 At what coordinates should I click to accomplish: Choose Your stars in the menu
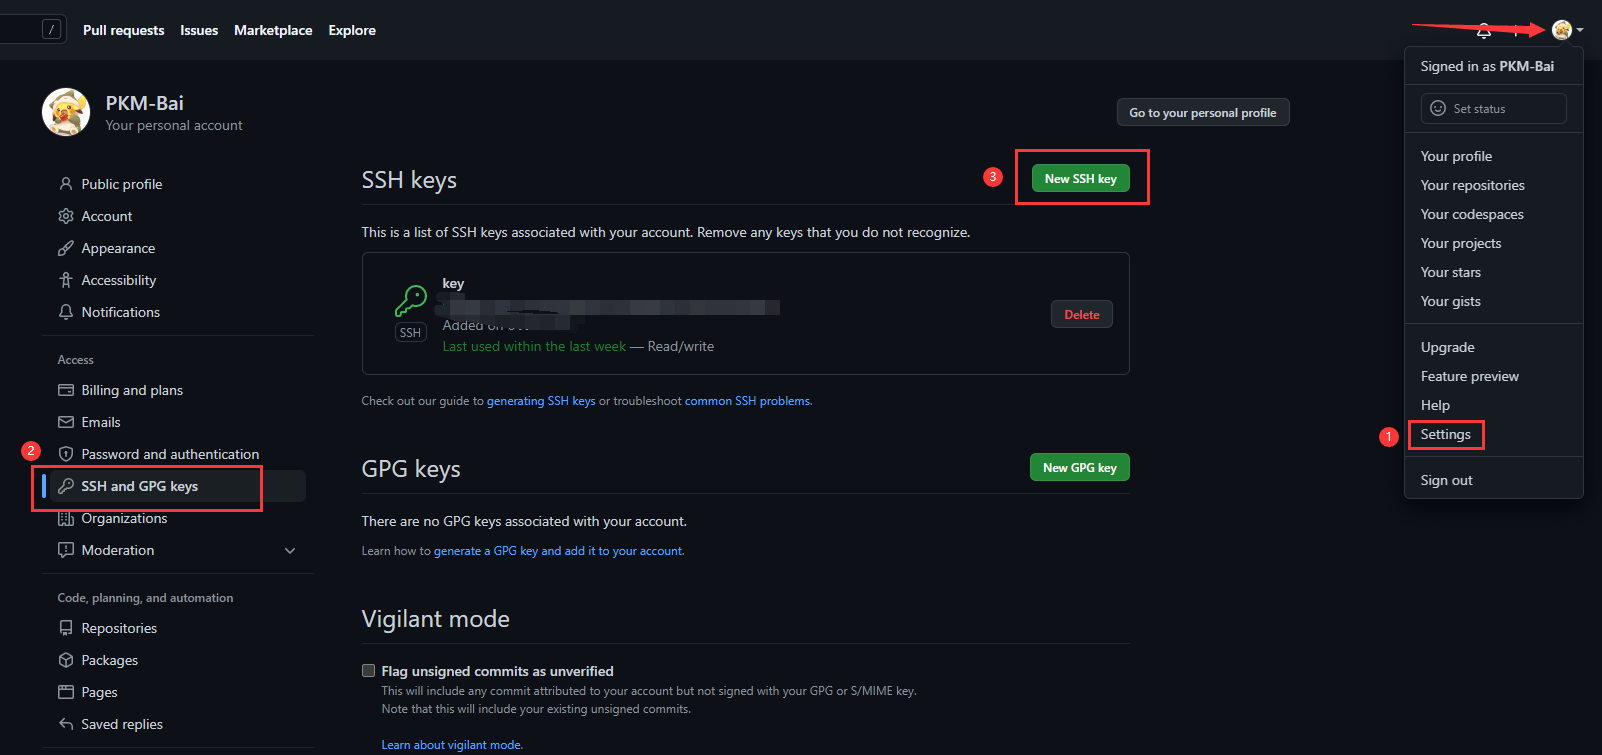(x=1451, y=272)
